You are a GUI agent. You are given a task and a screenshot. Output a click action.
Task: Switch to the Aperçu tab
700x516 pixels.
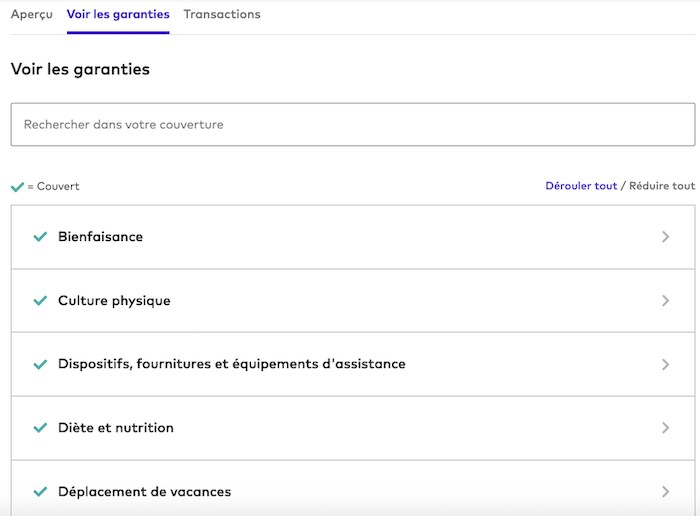click(32, 15)
